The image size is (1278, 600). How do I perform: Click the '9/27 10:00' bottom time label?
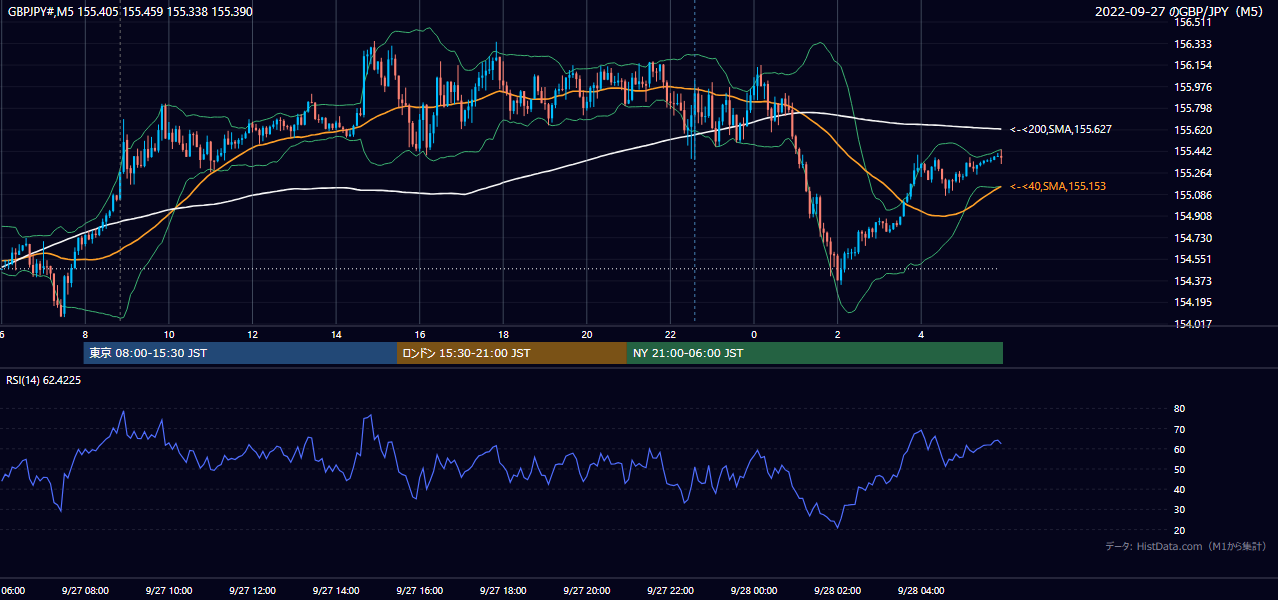(x=168, y=591)
